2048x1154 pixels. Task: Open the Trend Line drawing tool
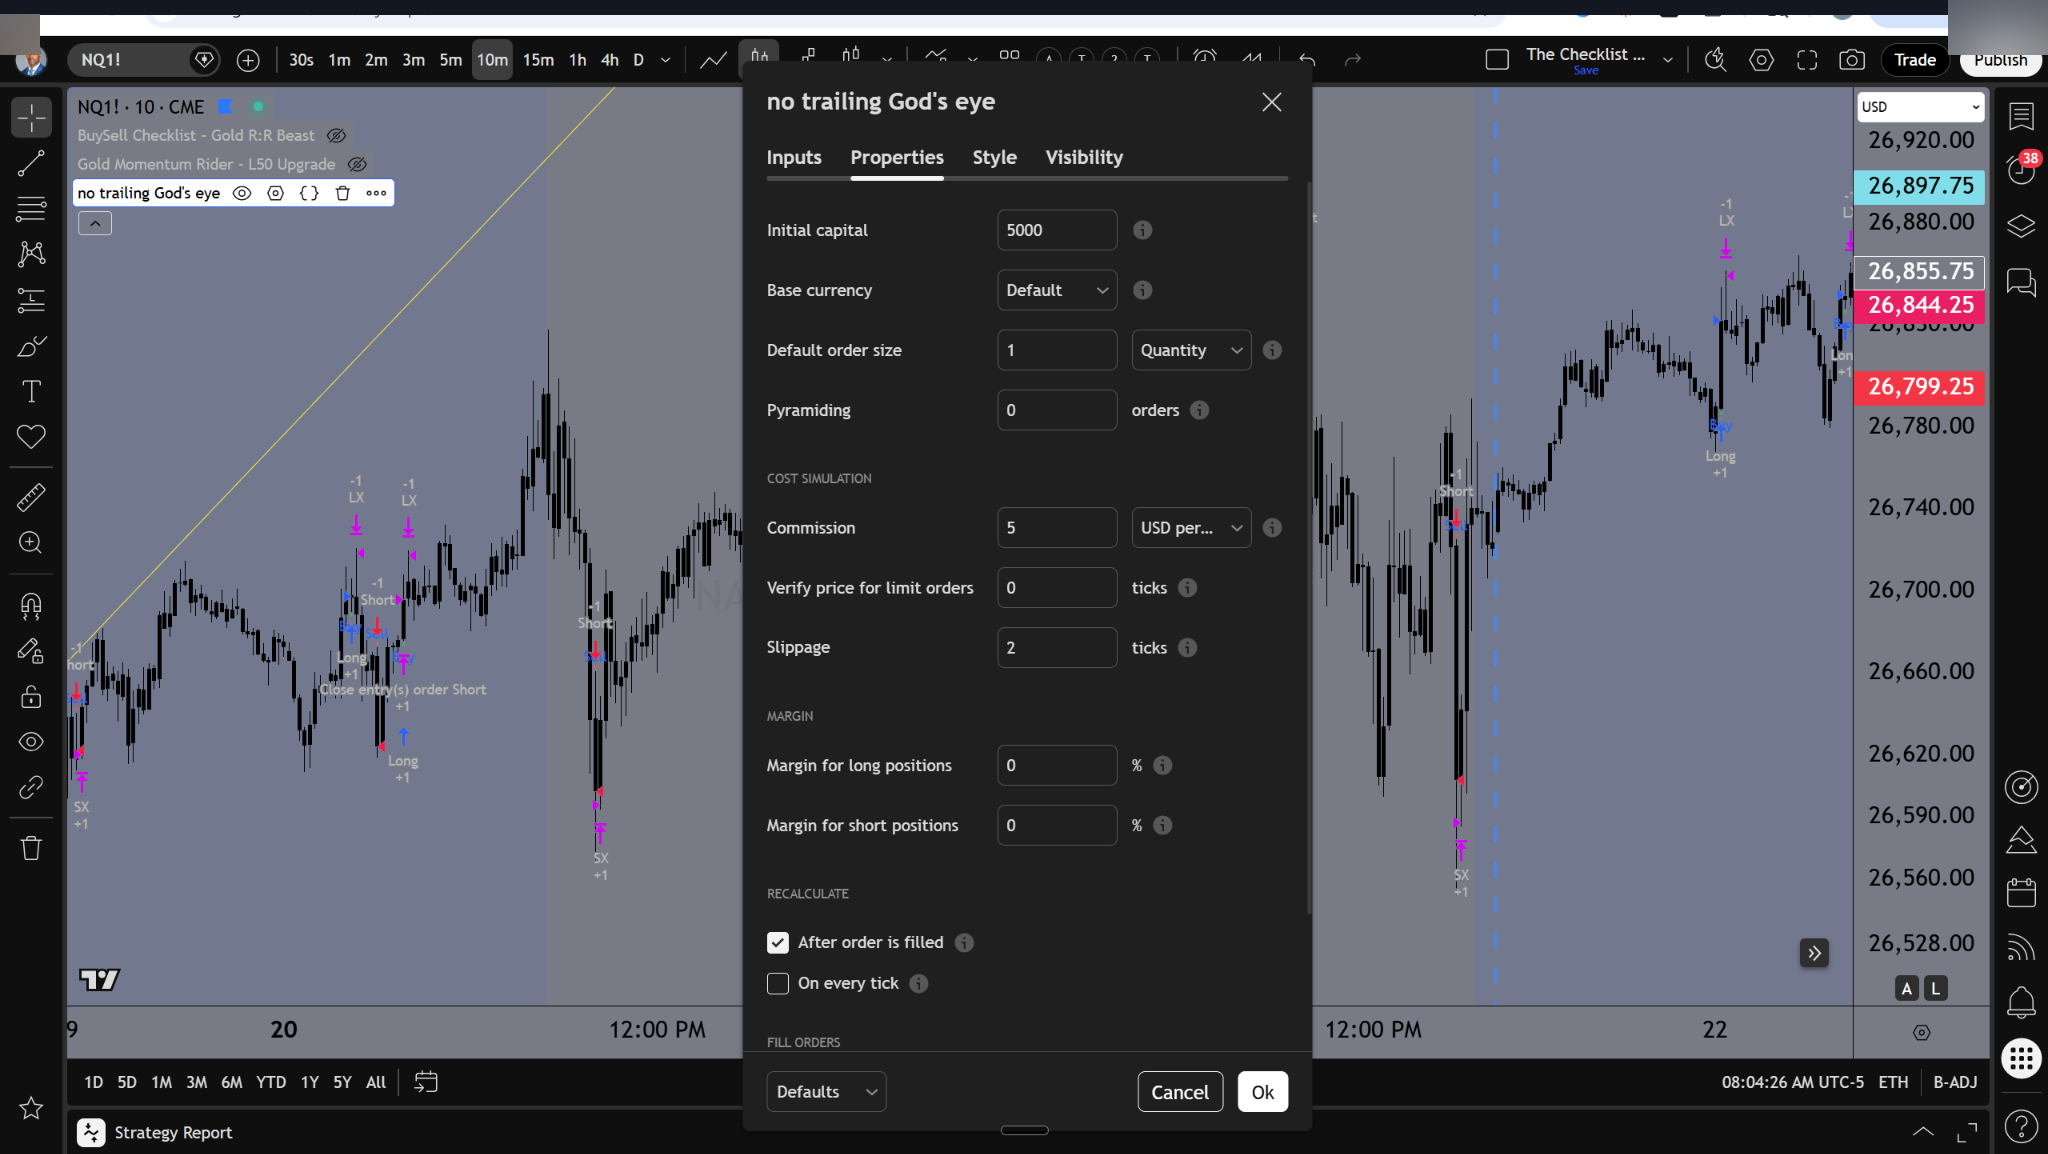click(31, 163)
